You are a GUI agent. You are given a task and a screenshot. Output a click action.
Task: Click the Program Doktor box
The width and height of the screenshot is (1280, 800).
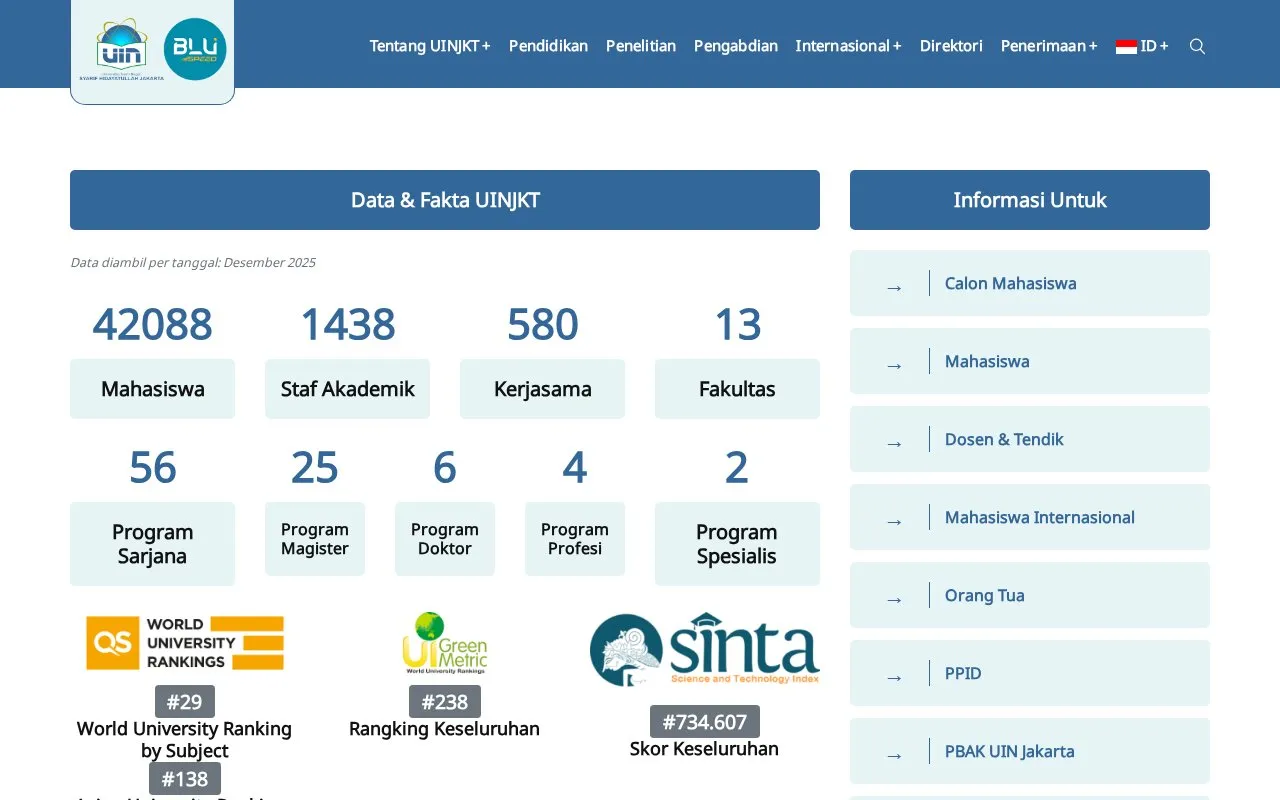point(445,539)
